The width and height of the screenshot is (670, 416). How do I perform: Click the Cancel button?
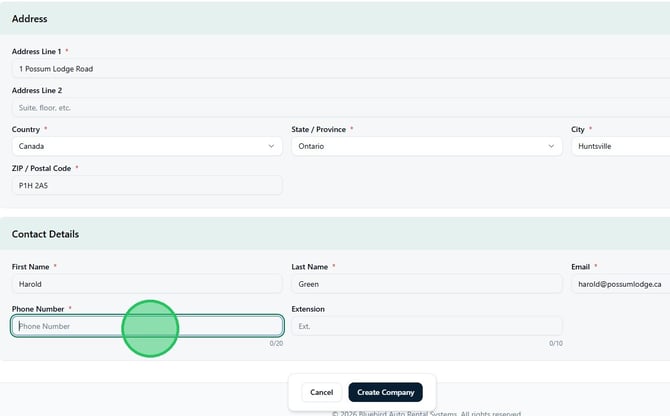tap(321, 392)
